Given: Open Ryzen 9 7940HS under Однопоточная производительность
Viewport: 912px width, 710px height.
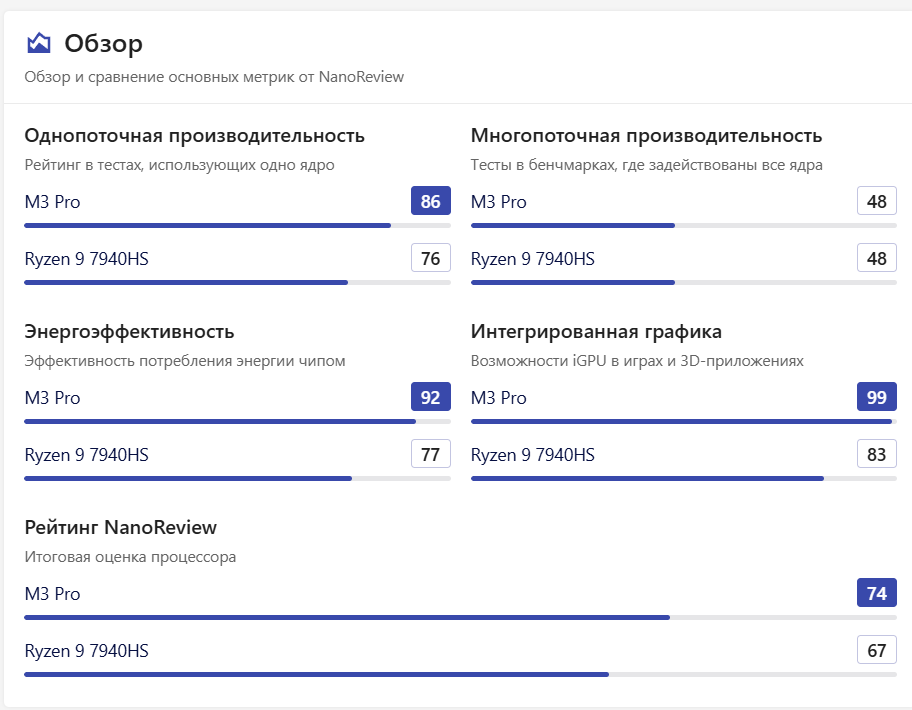Looking at the screenshot, I should point(87,259).
